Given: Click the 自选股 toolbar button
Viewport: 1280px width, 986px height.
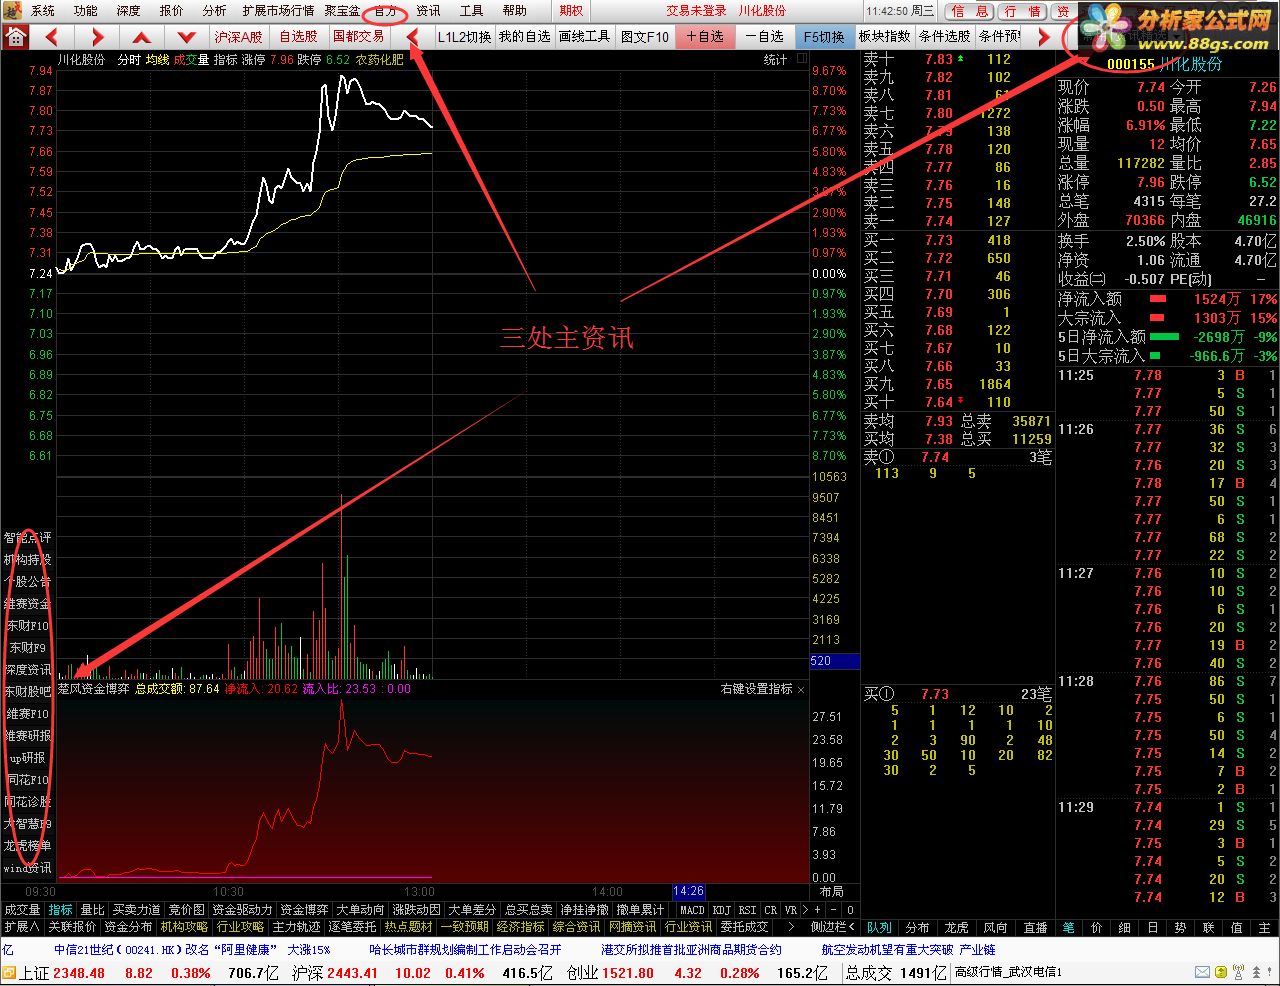Looking at the screenshot, I should tap(298, 37).
